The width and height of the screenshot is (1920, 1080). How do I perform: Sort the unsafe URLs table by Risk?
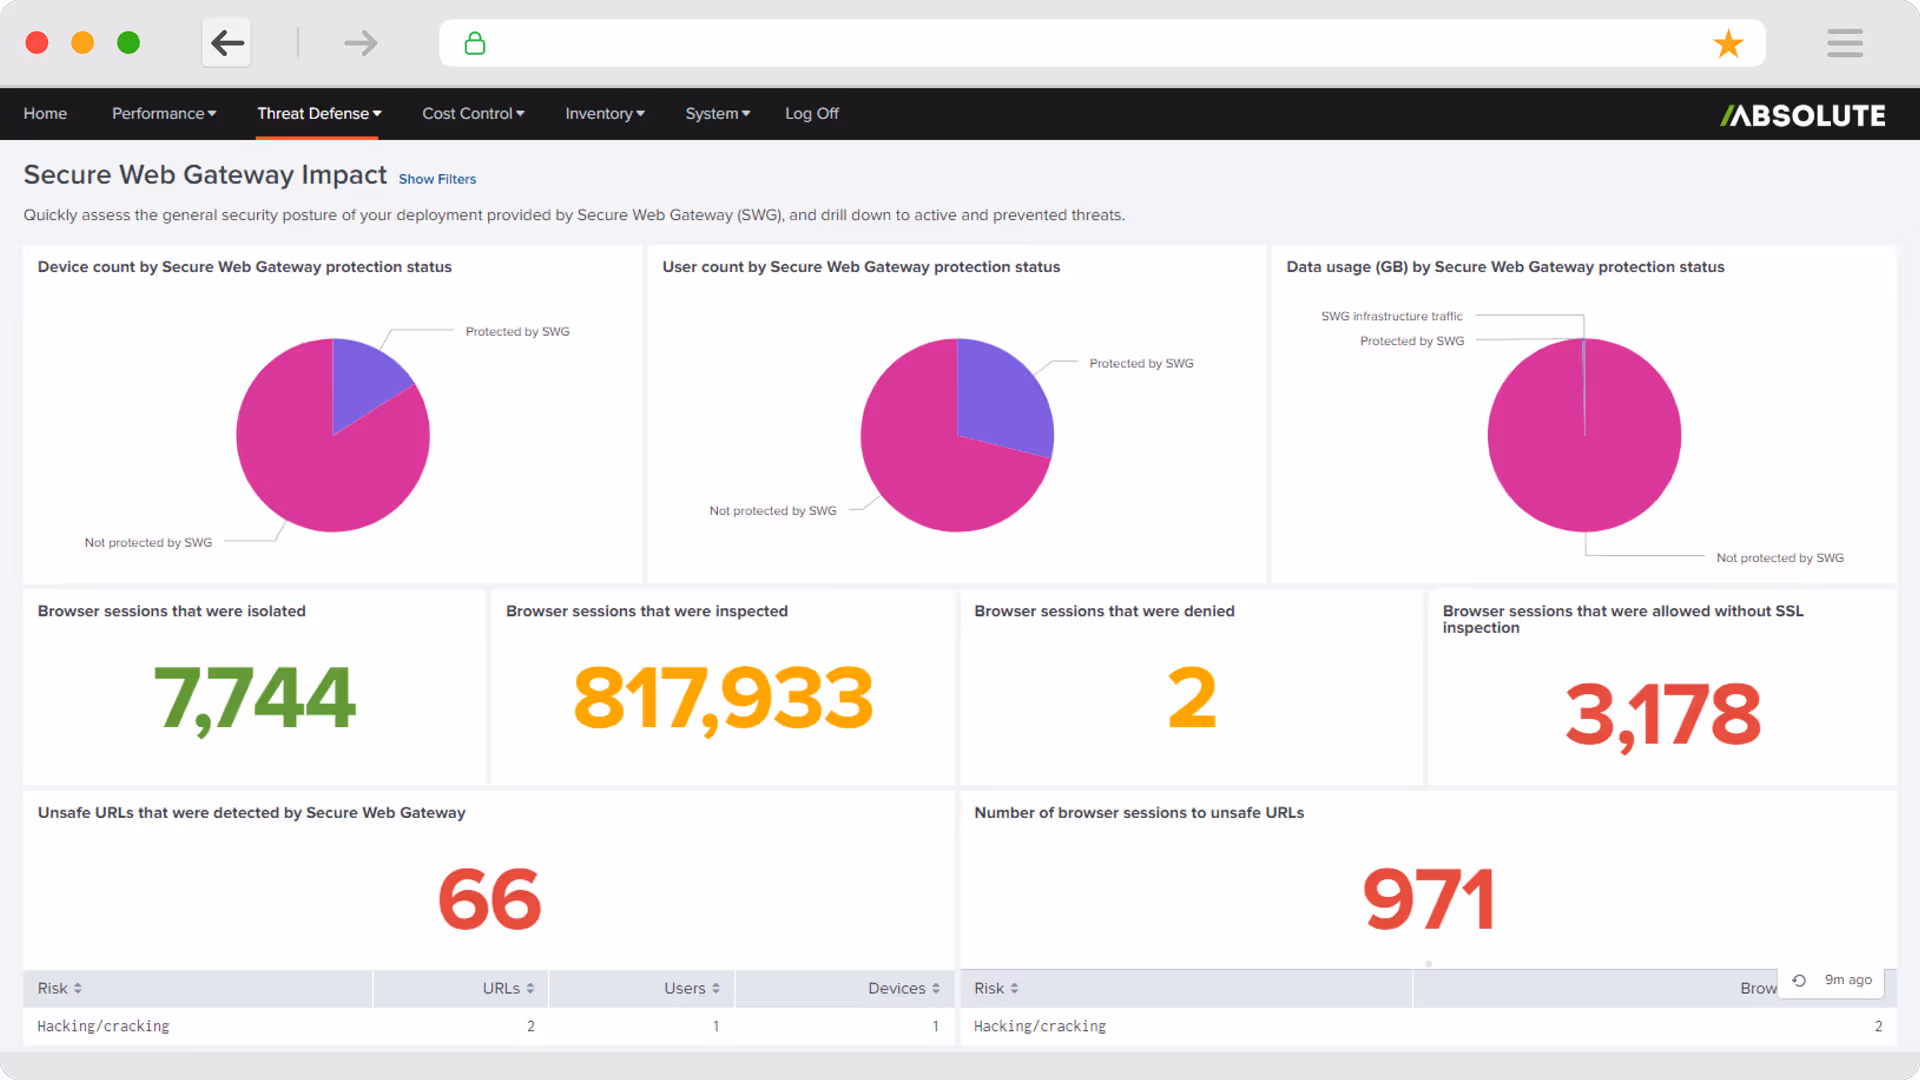point(60,988)
